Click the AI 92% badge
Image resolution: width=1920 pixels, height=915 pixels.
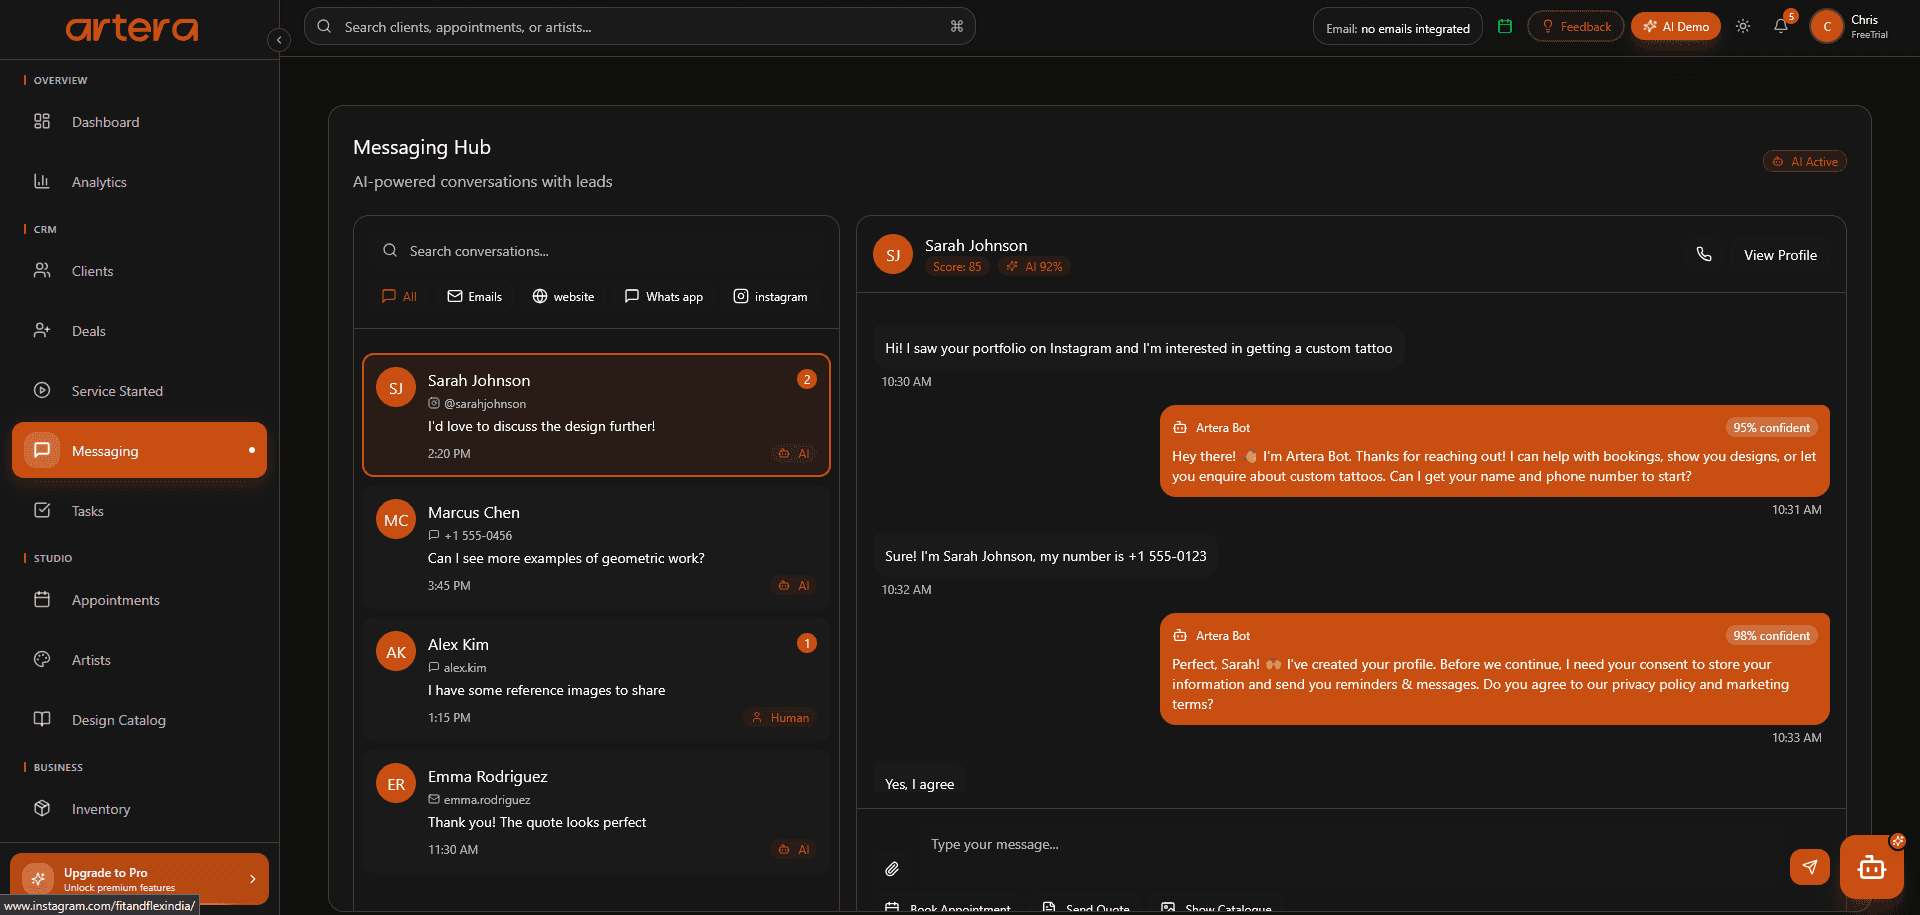[1034, 267]
